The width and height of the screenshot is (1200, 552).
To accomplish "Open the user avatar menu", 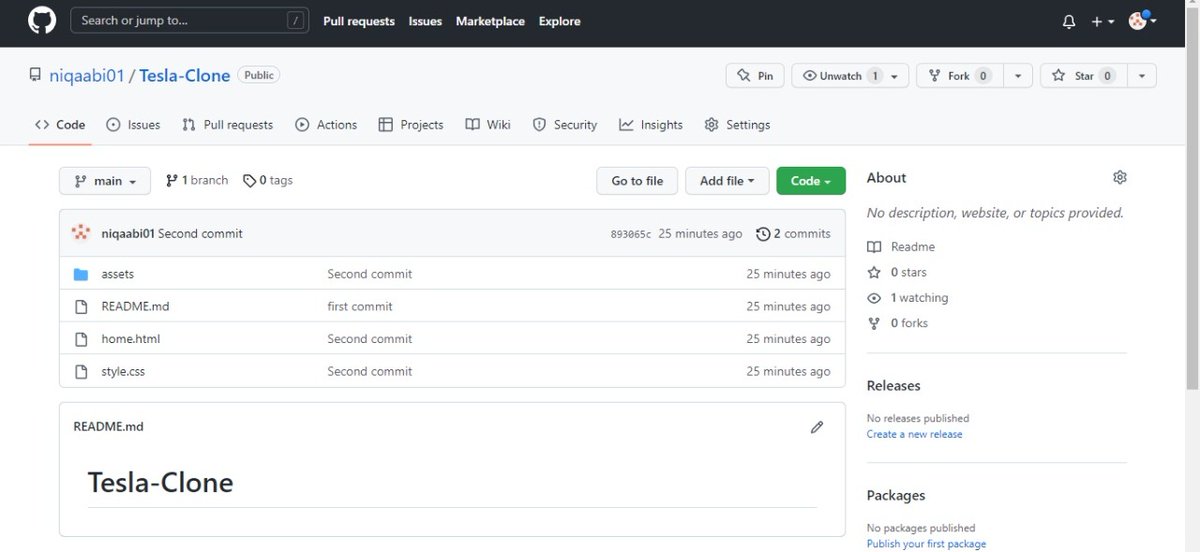I will (1142, 20).
